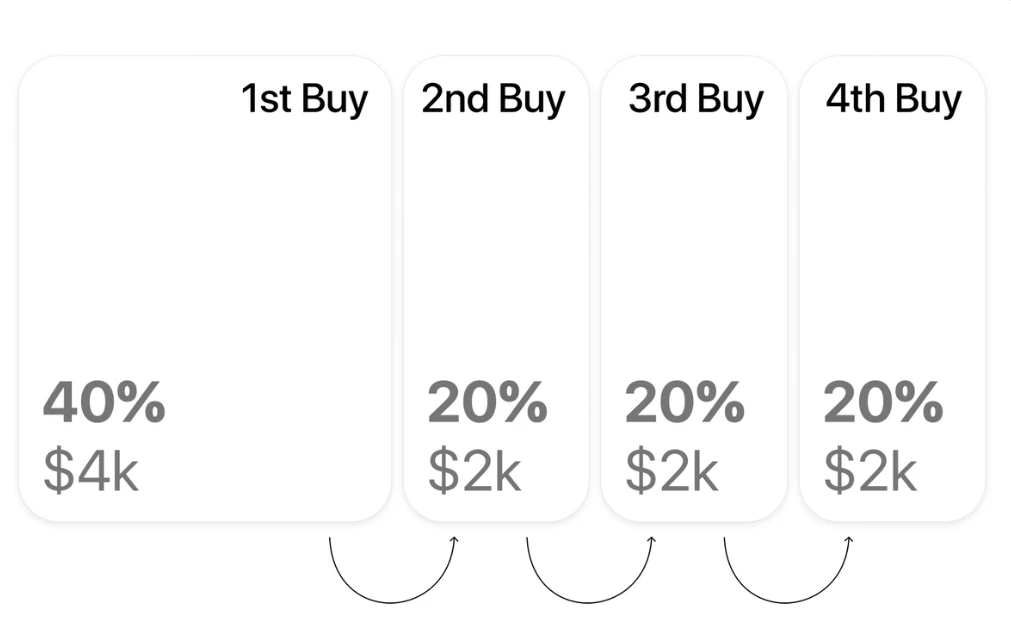Pick the $2k amount in the 4th Buy card
The width and height of the screenshot is (1011, 619).
click(870, 470)
